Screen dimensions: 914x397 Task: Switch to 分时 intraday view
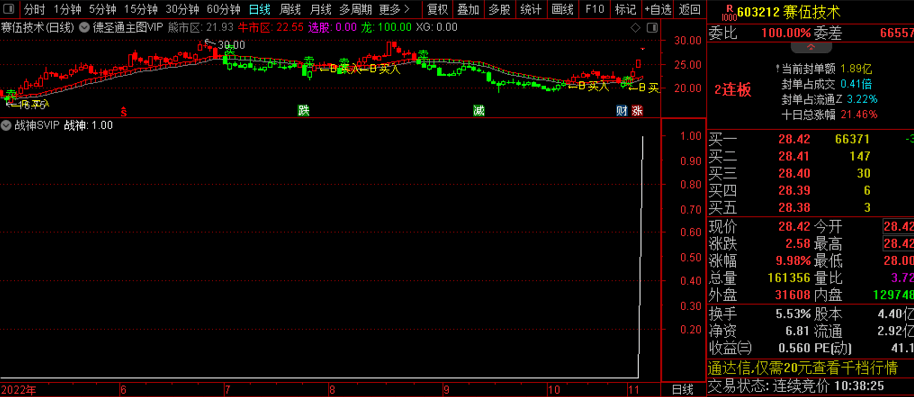[x=34, y=9]
